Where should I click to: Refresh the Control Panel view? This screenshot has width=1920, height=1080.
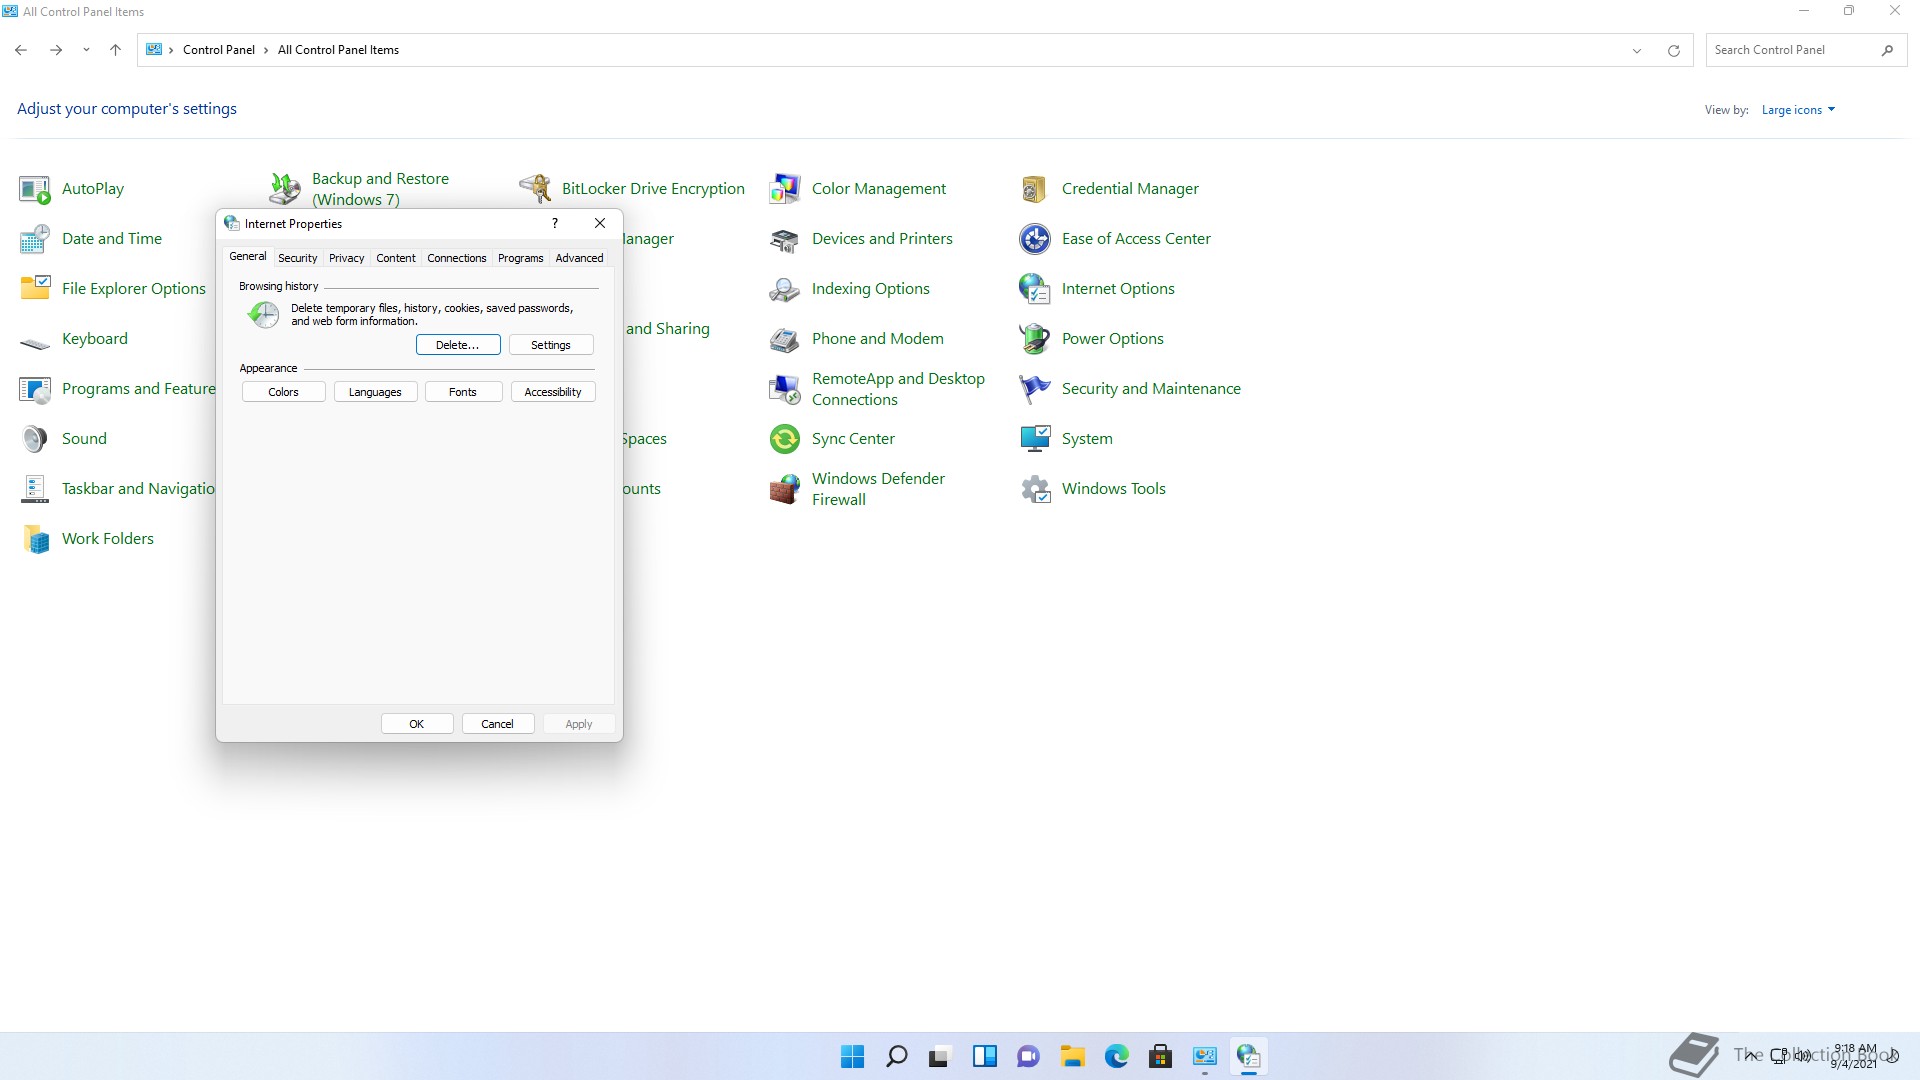(x=1673, y=50)
